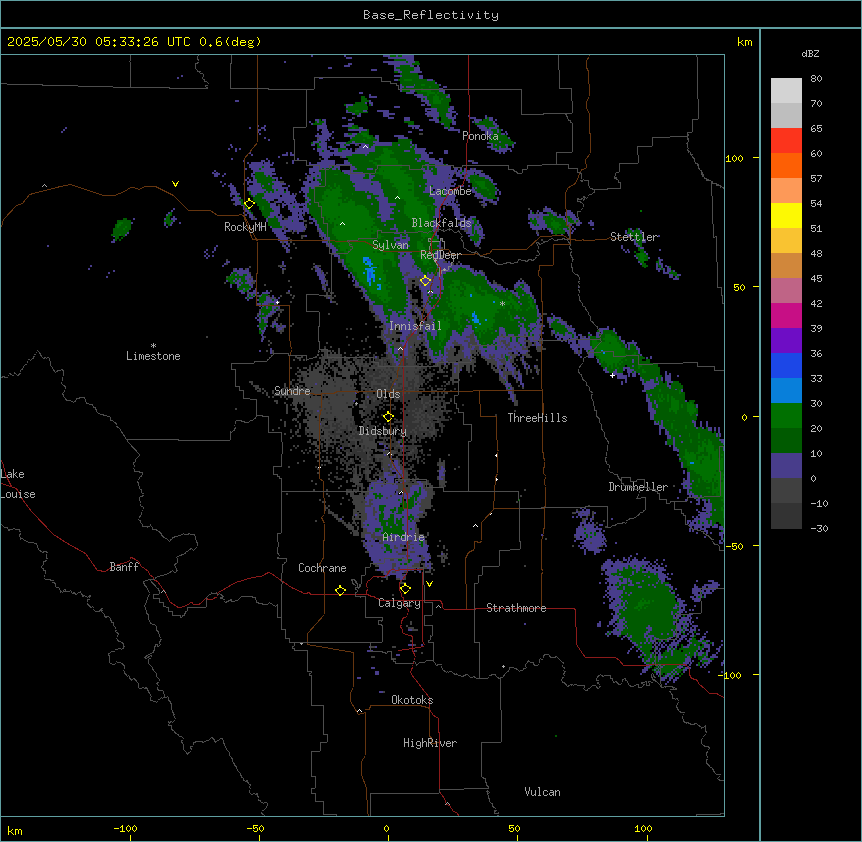Select the Lake Louise label
The width and height of the screenshot is (862, 842).
(18, 484)
